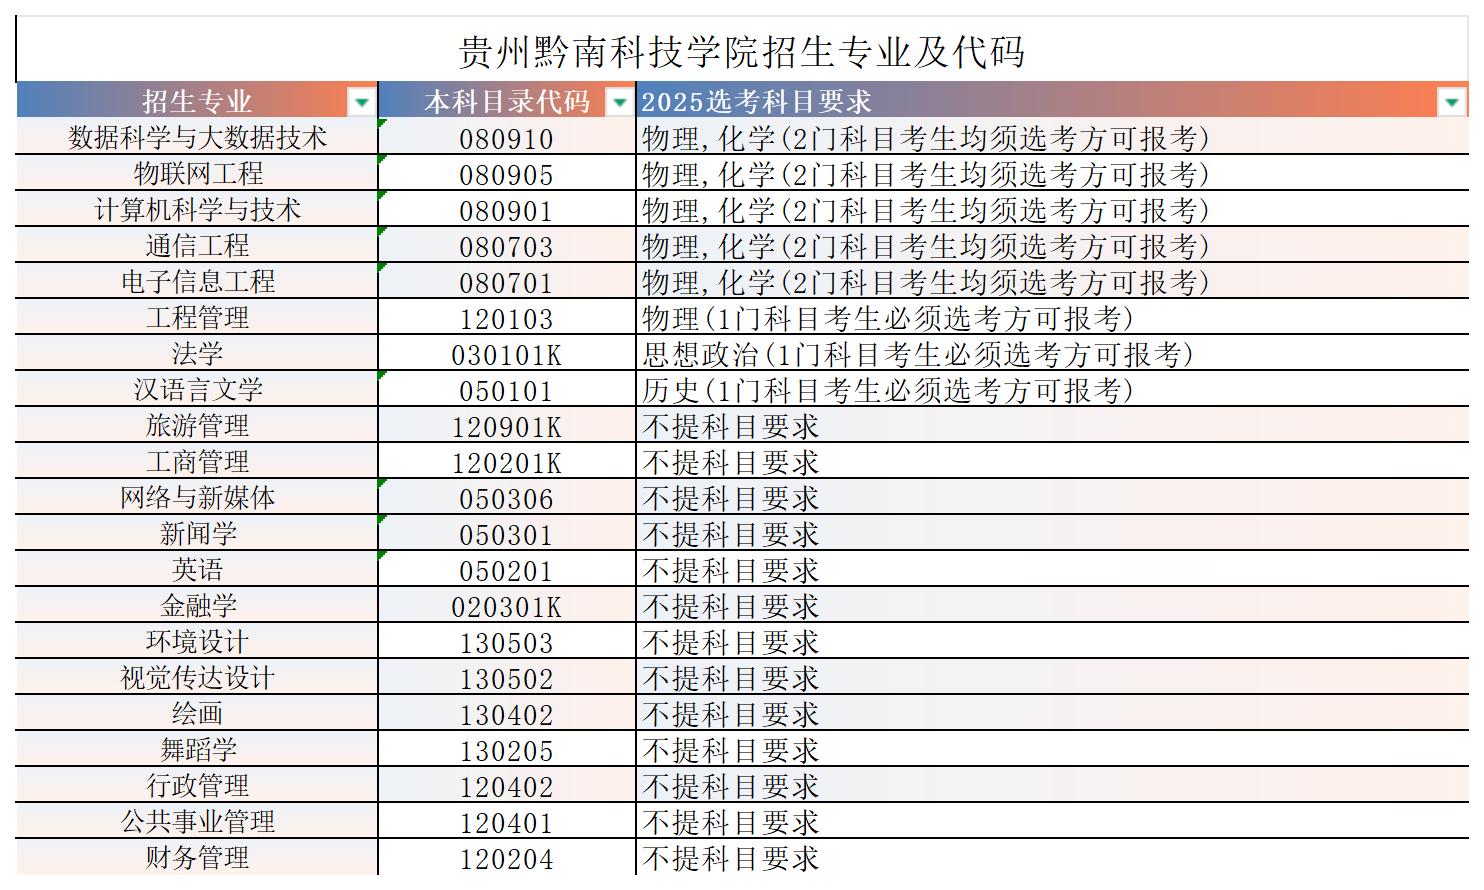Click the 计算机科学与技术 cell
The width and height of the screenshot is (1484, 890).
pyautogui.click(x=195, y=210)
